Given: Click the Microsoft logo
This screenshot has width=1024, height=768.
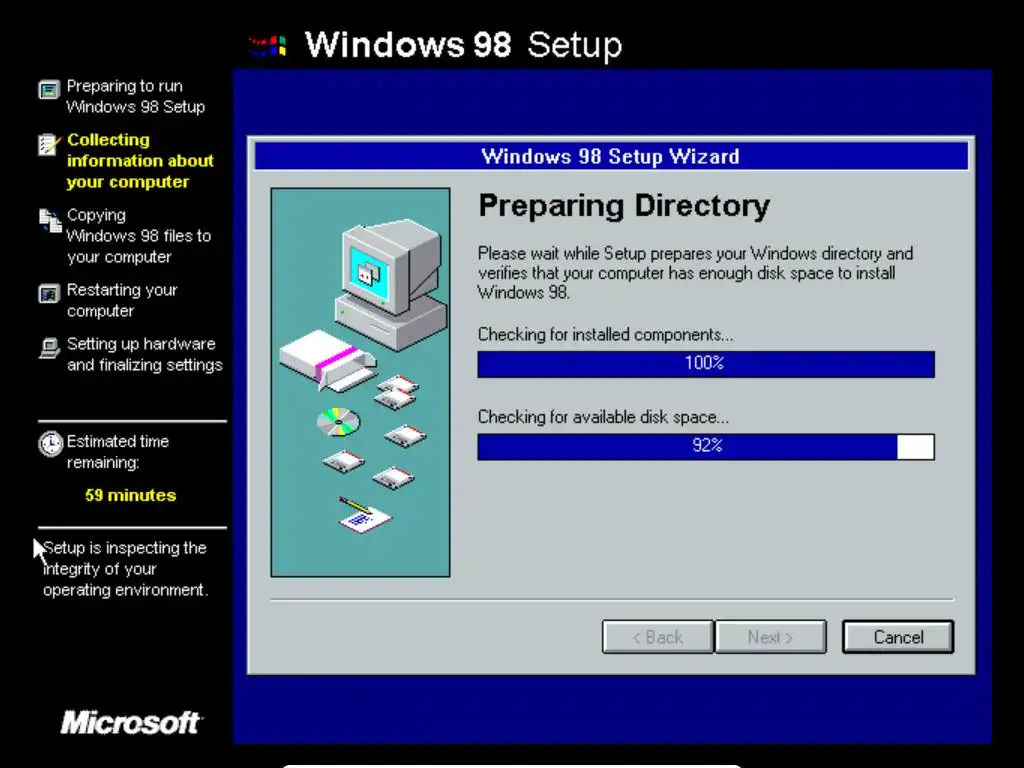Looking at the screenshot, I should [x=131, y=722].
